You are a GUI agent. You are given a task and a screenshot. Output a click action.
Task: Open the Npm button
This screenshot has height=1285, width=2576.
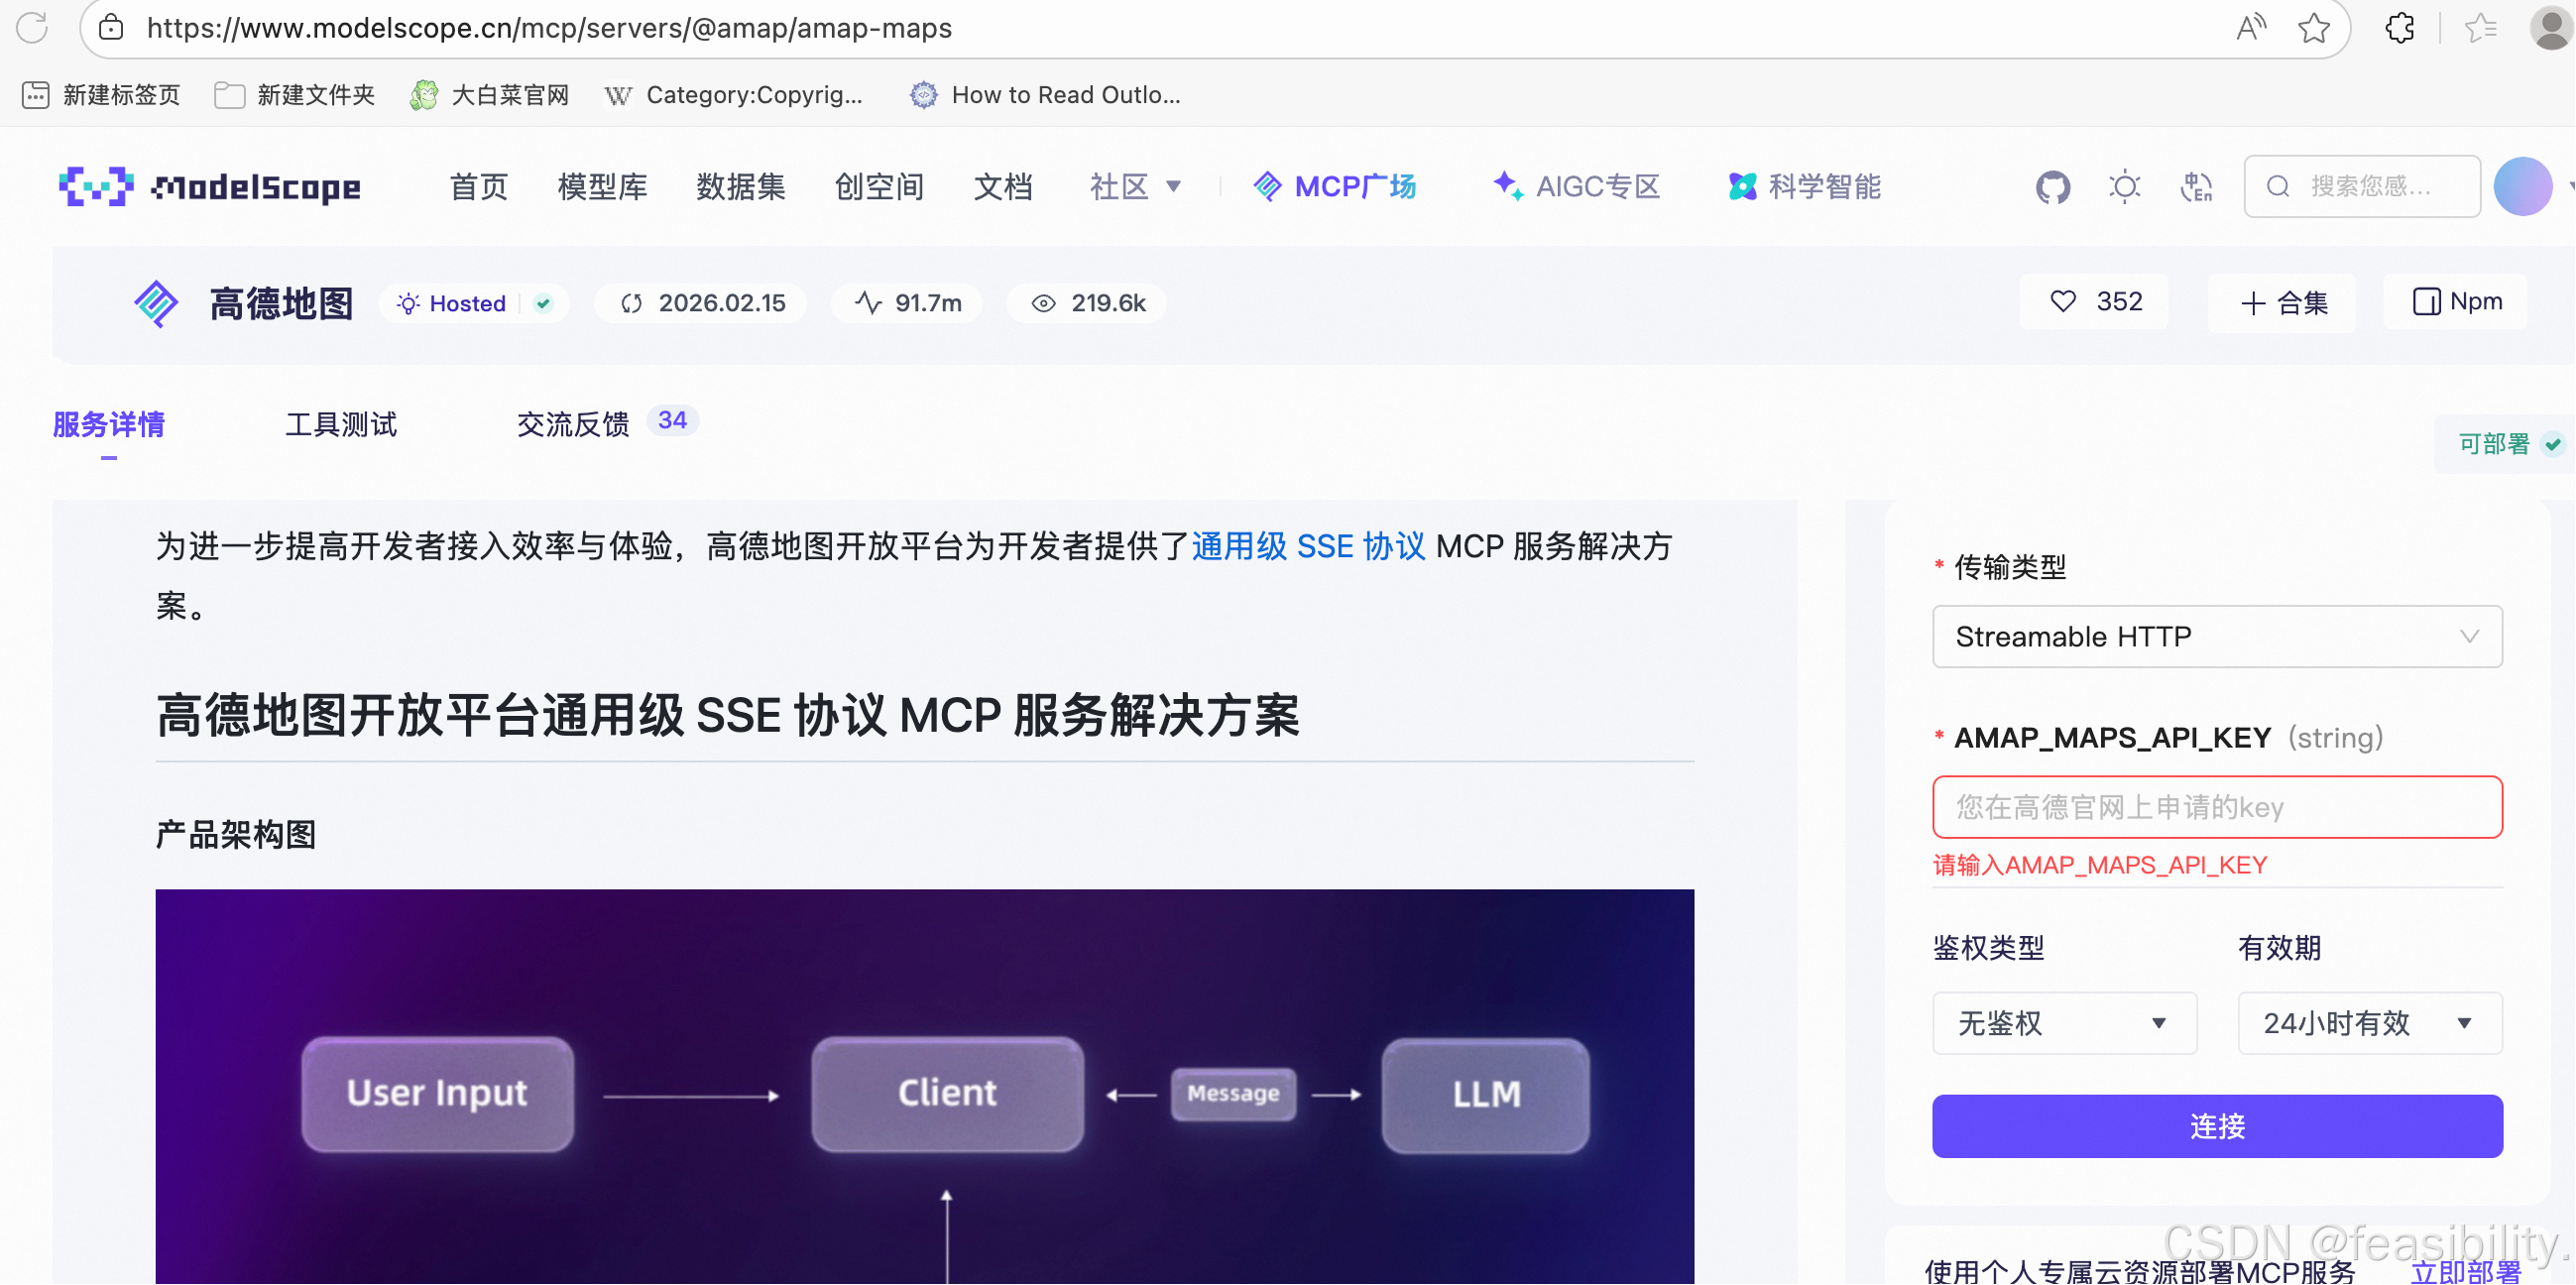(x=2457, y=302)
